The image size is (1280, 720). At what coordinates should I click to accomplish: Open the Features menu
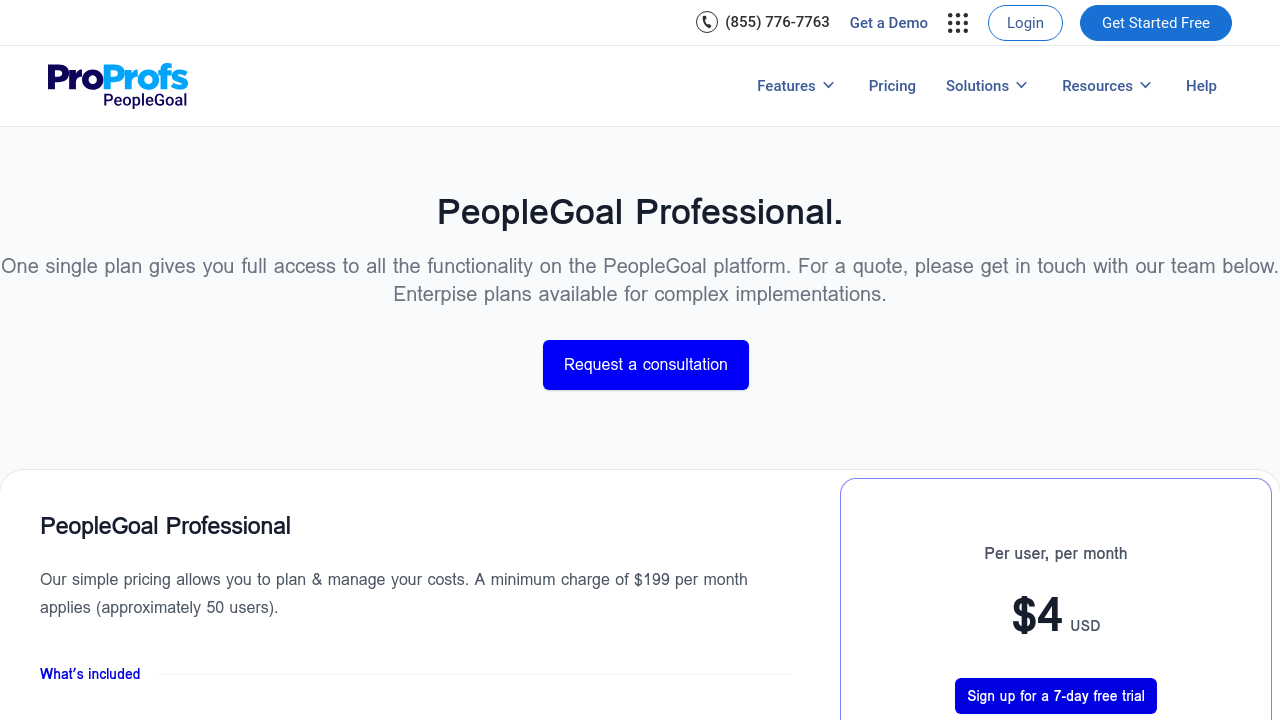click(786, 86)
